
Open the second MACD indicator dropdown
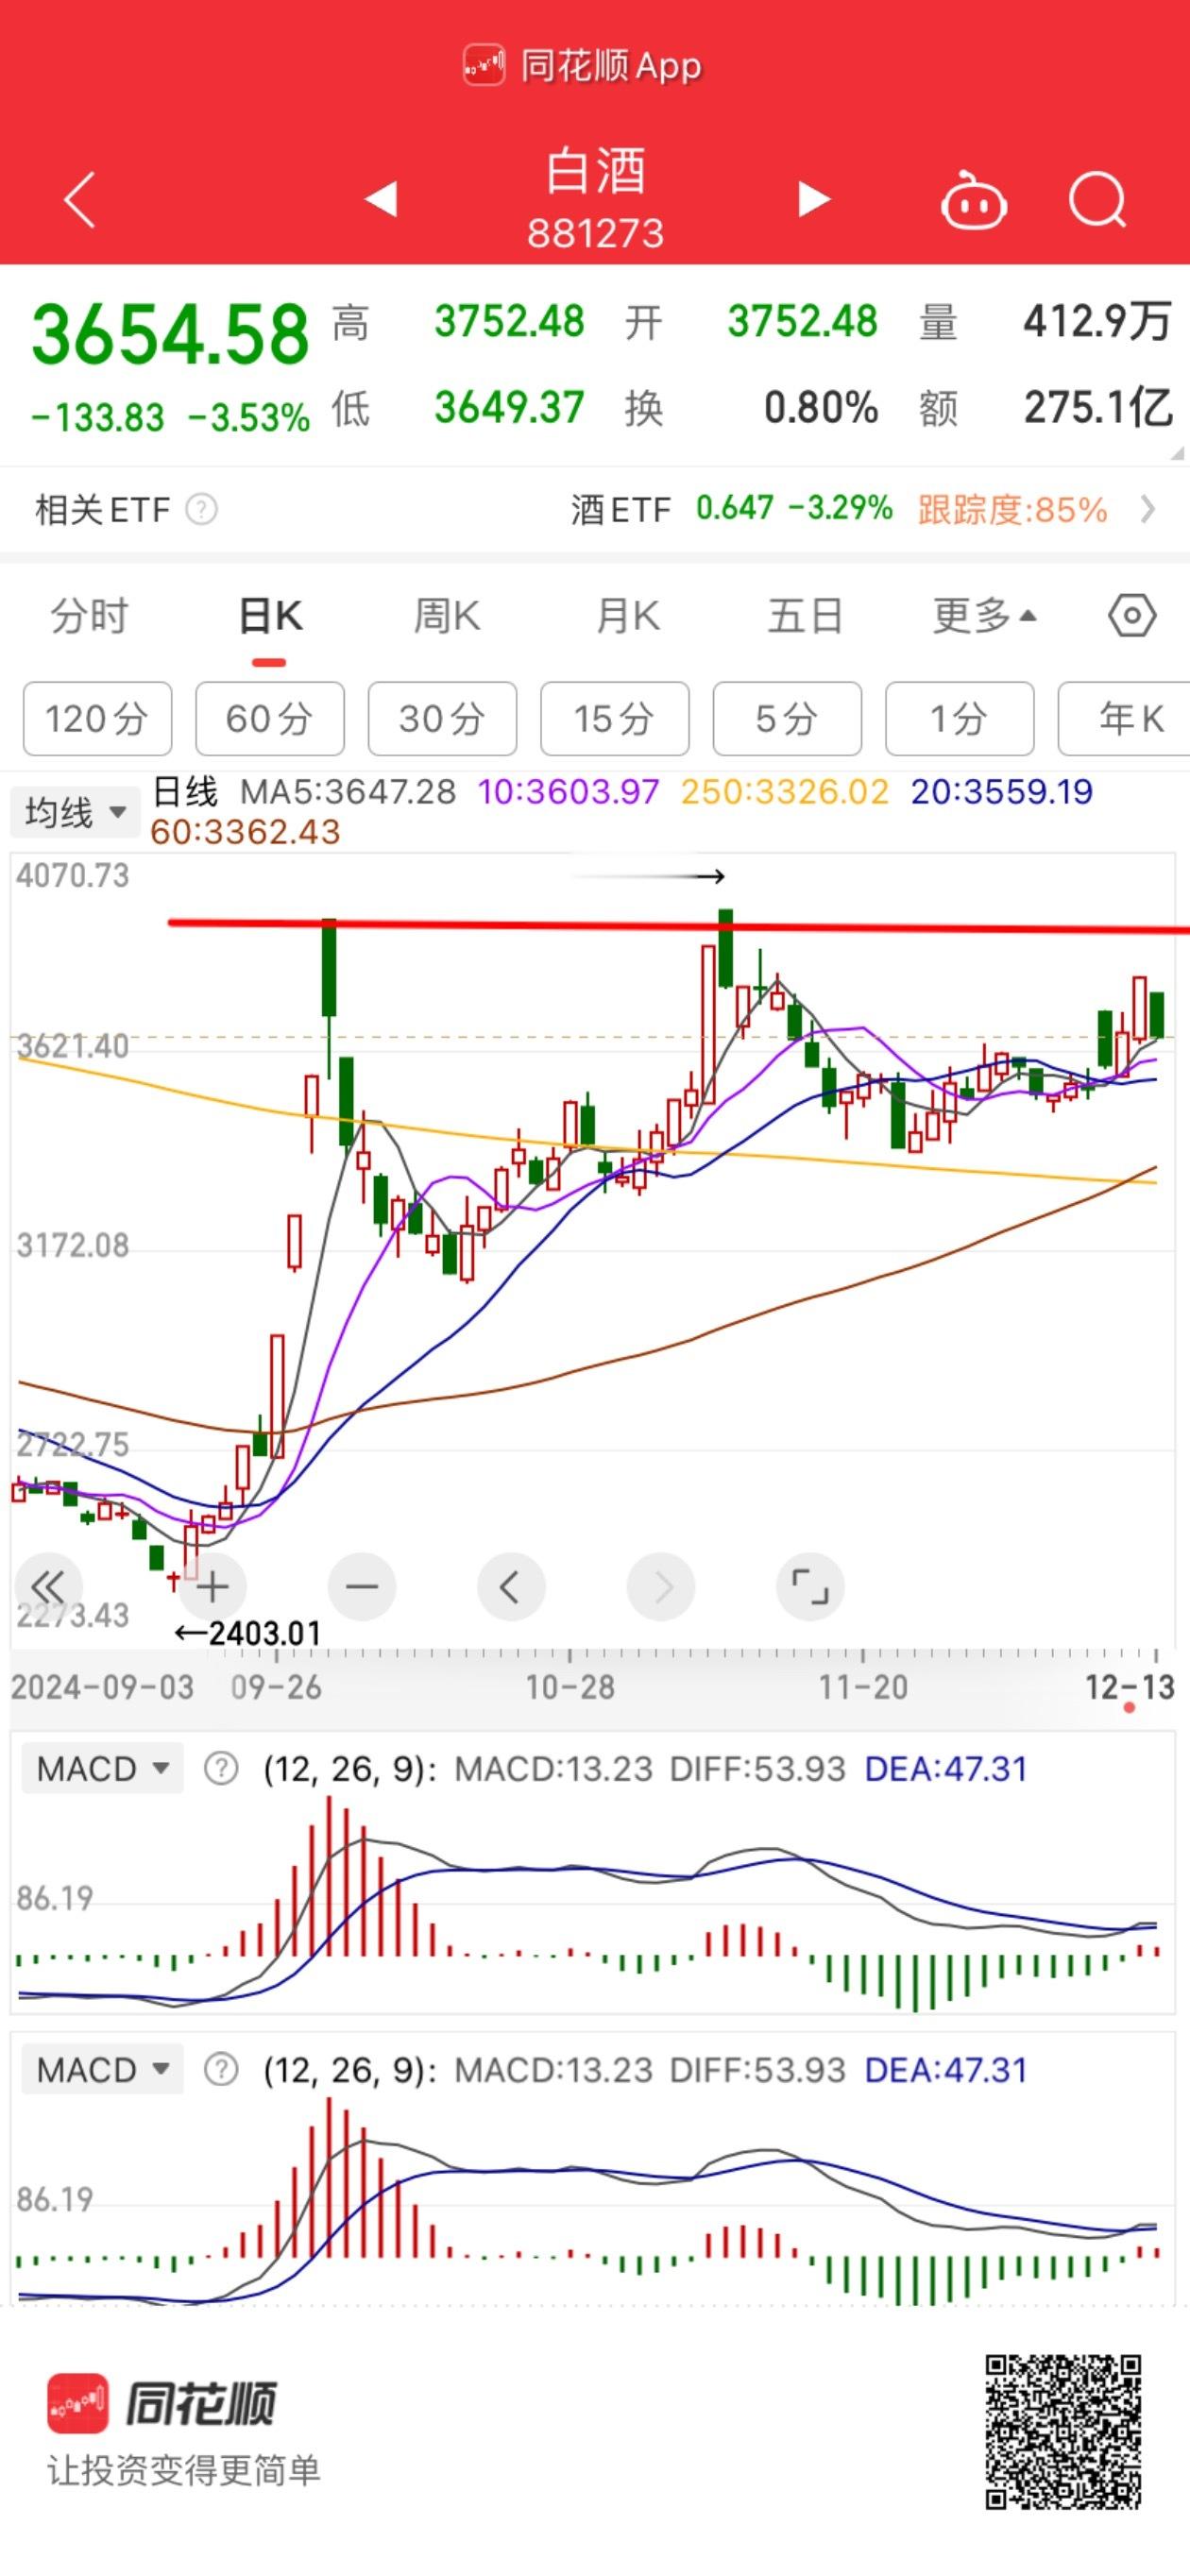pos(102,2068)
